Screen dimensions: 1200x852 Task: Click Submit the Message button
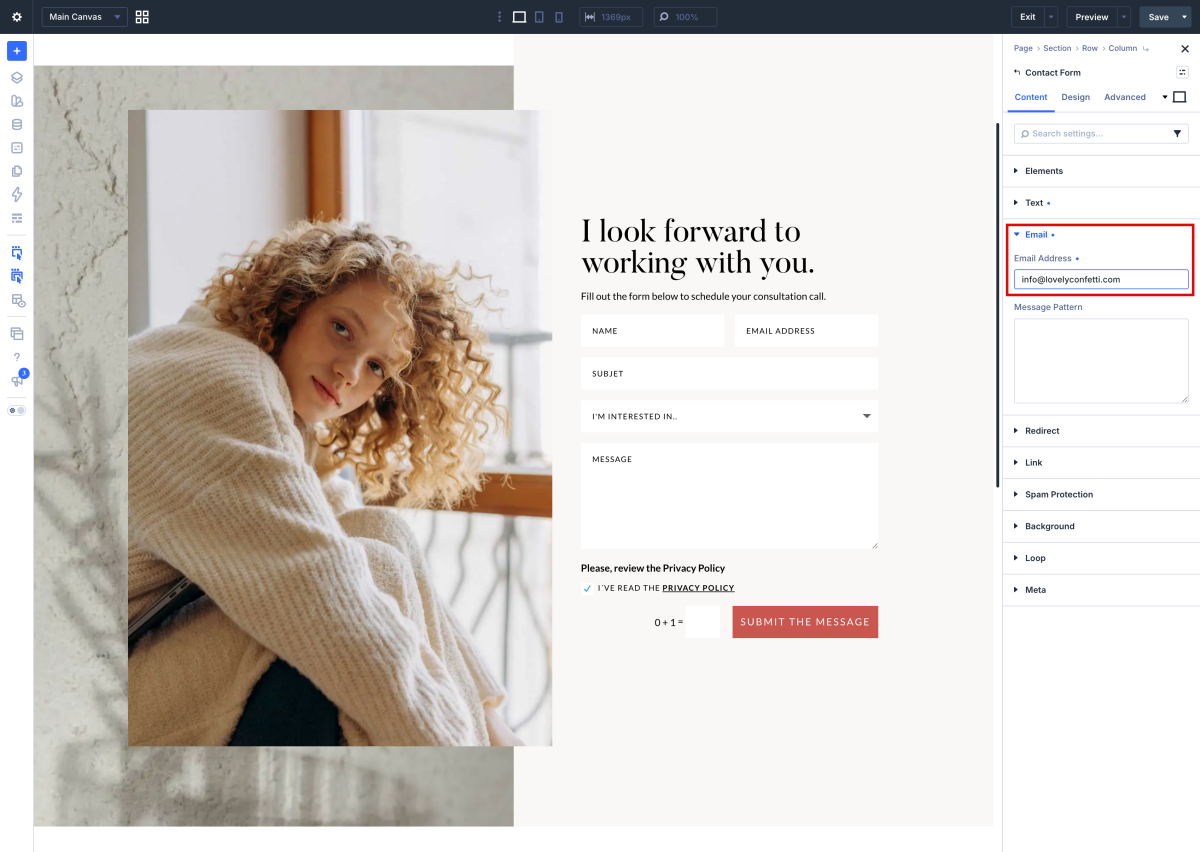click(805, 622)
